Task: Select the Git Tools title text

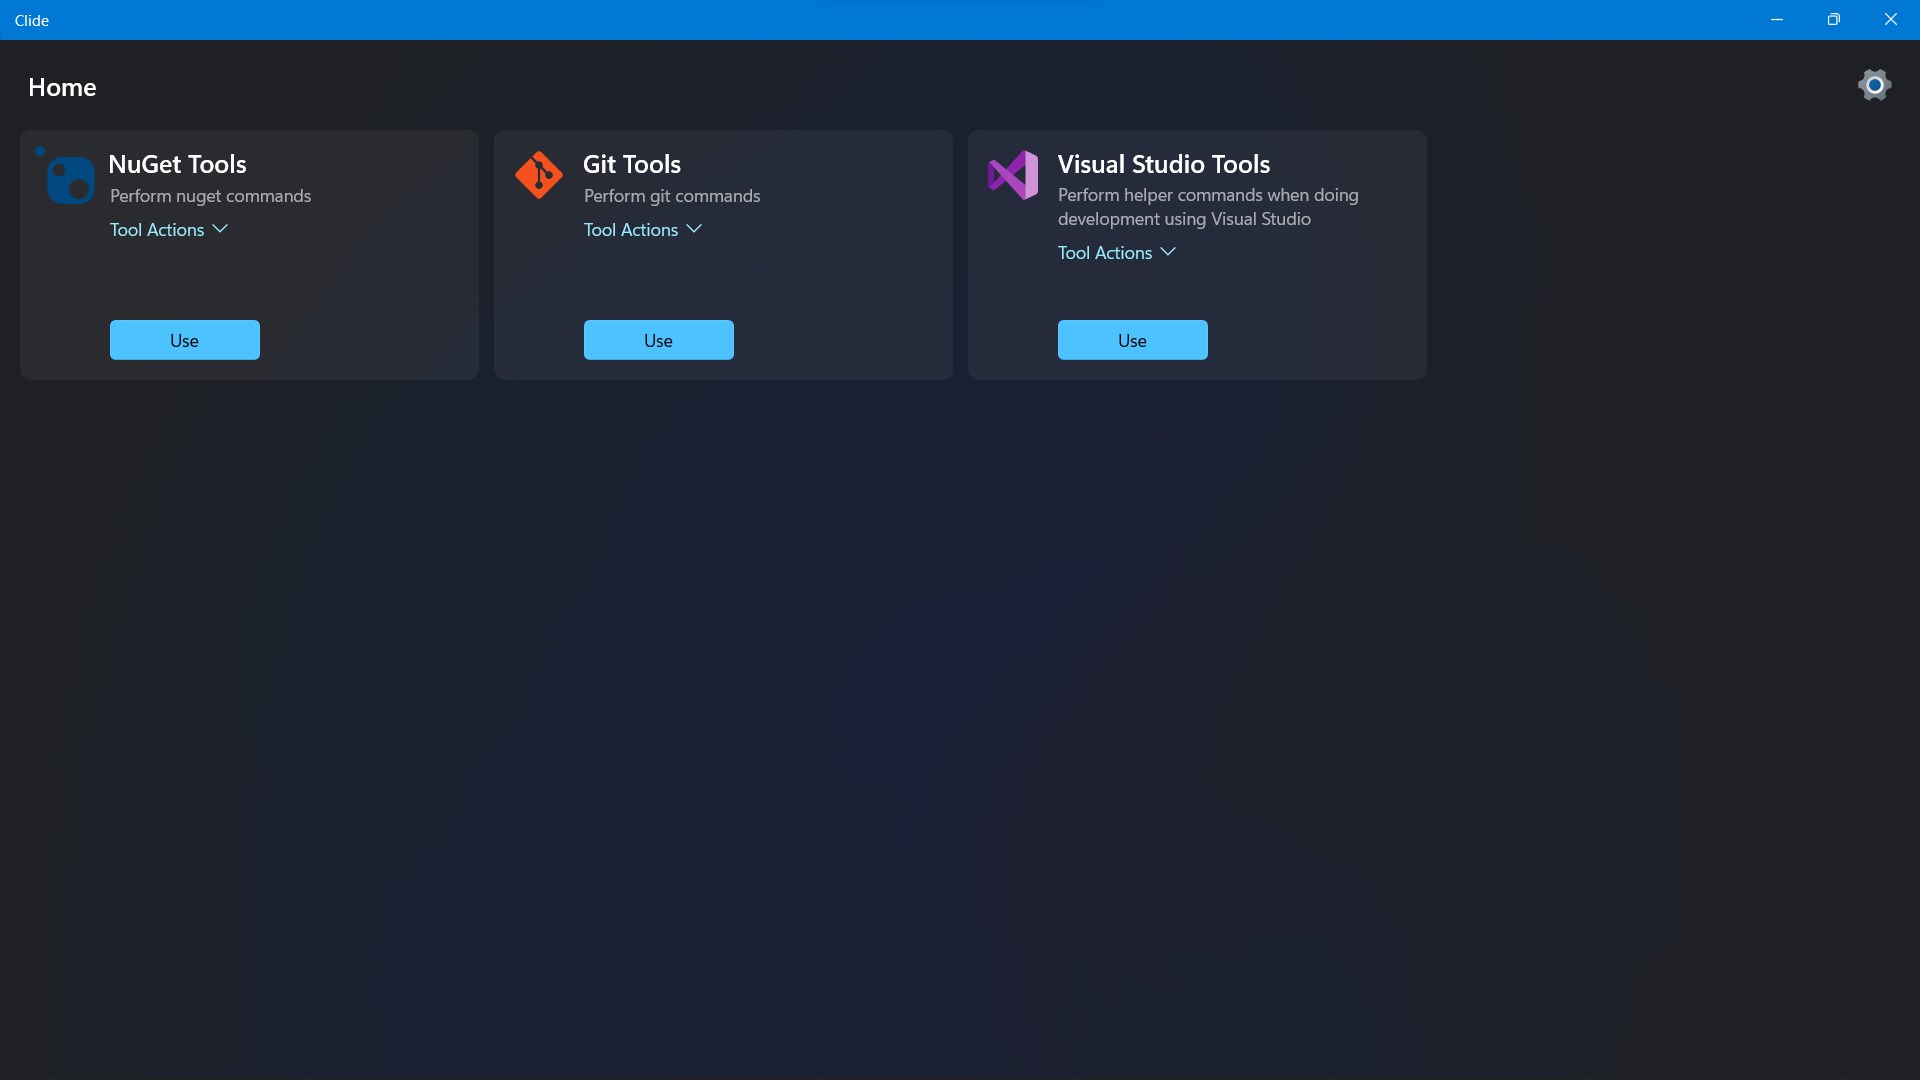Action: tap(632, 164)
